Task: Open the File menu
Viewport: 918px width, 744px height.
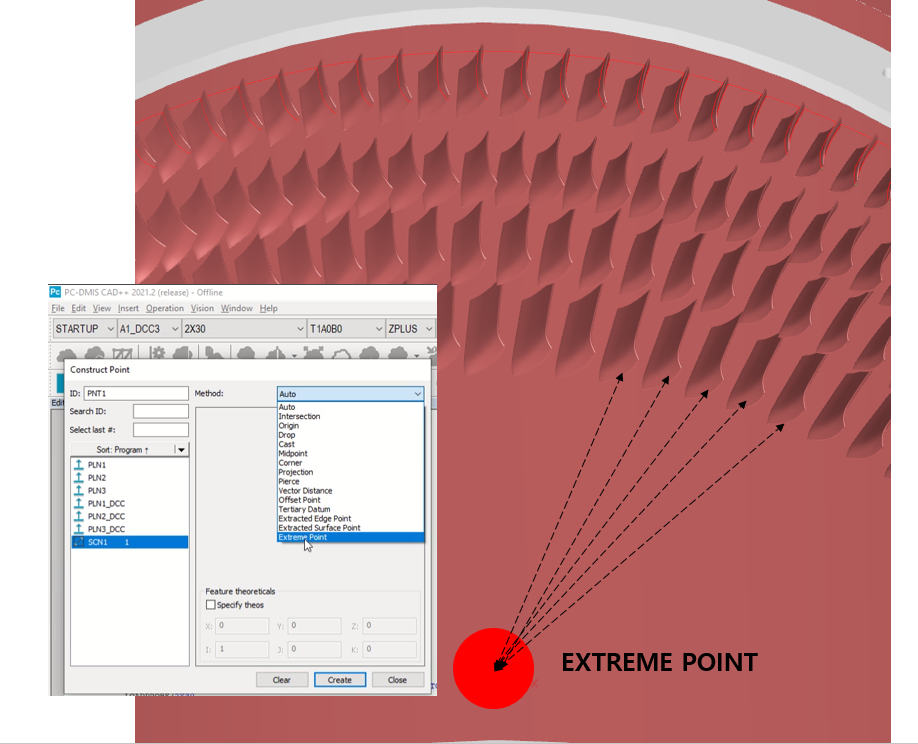Action: point(58,308)
